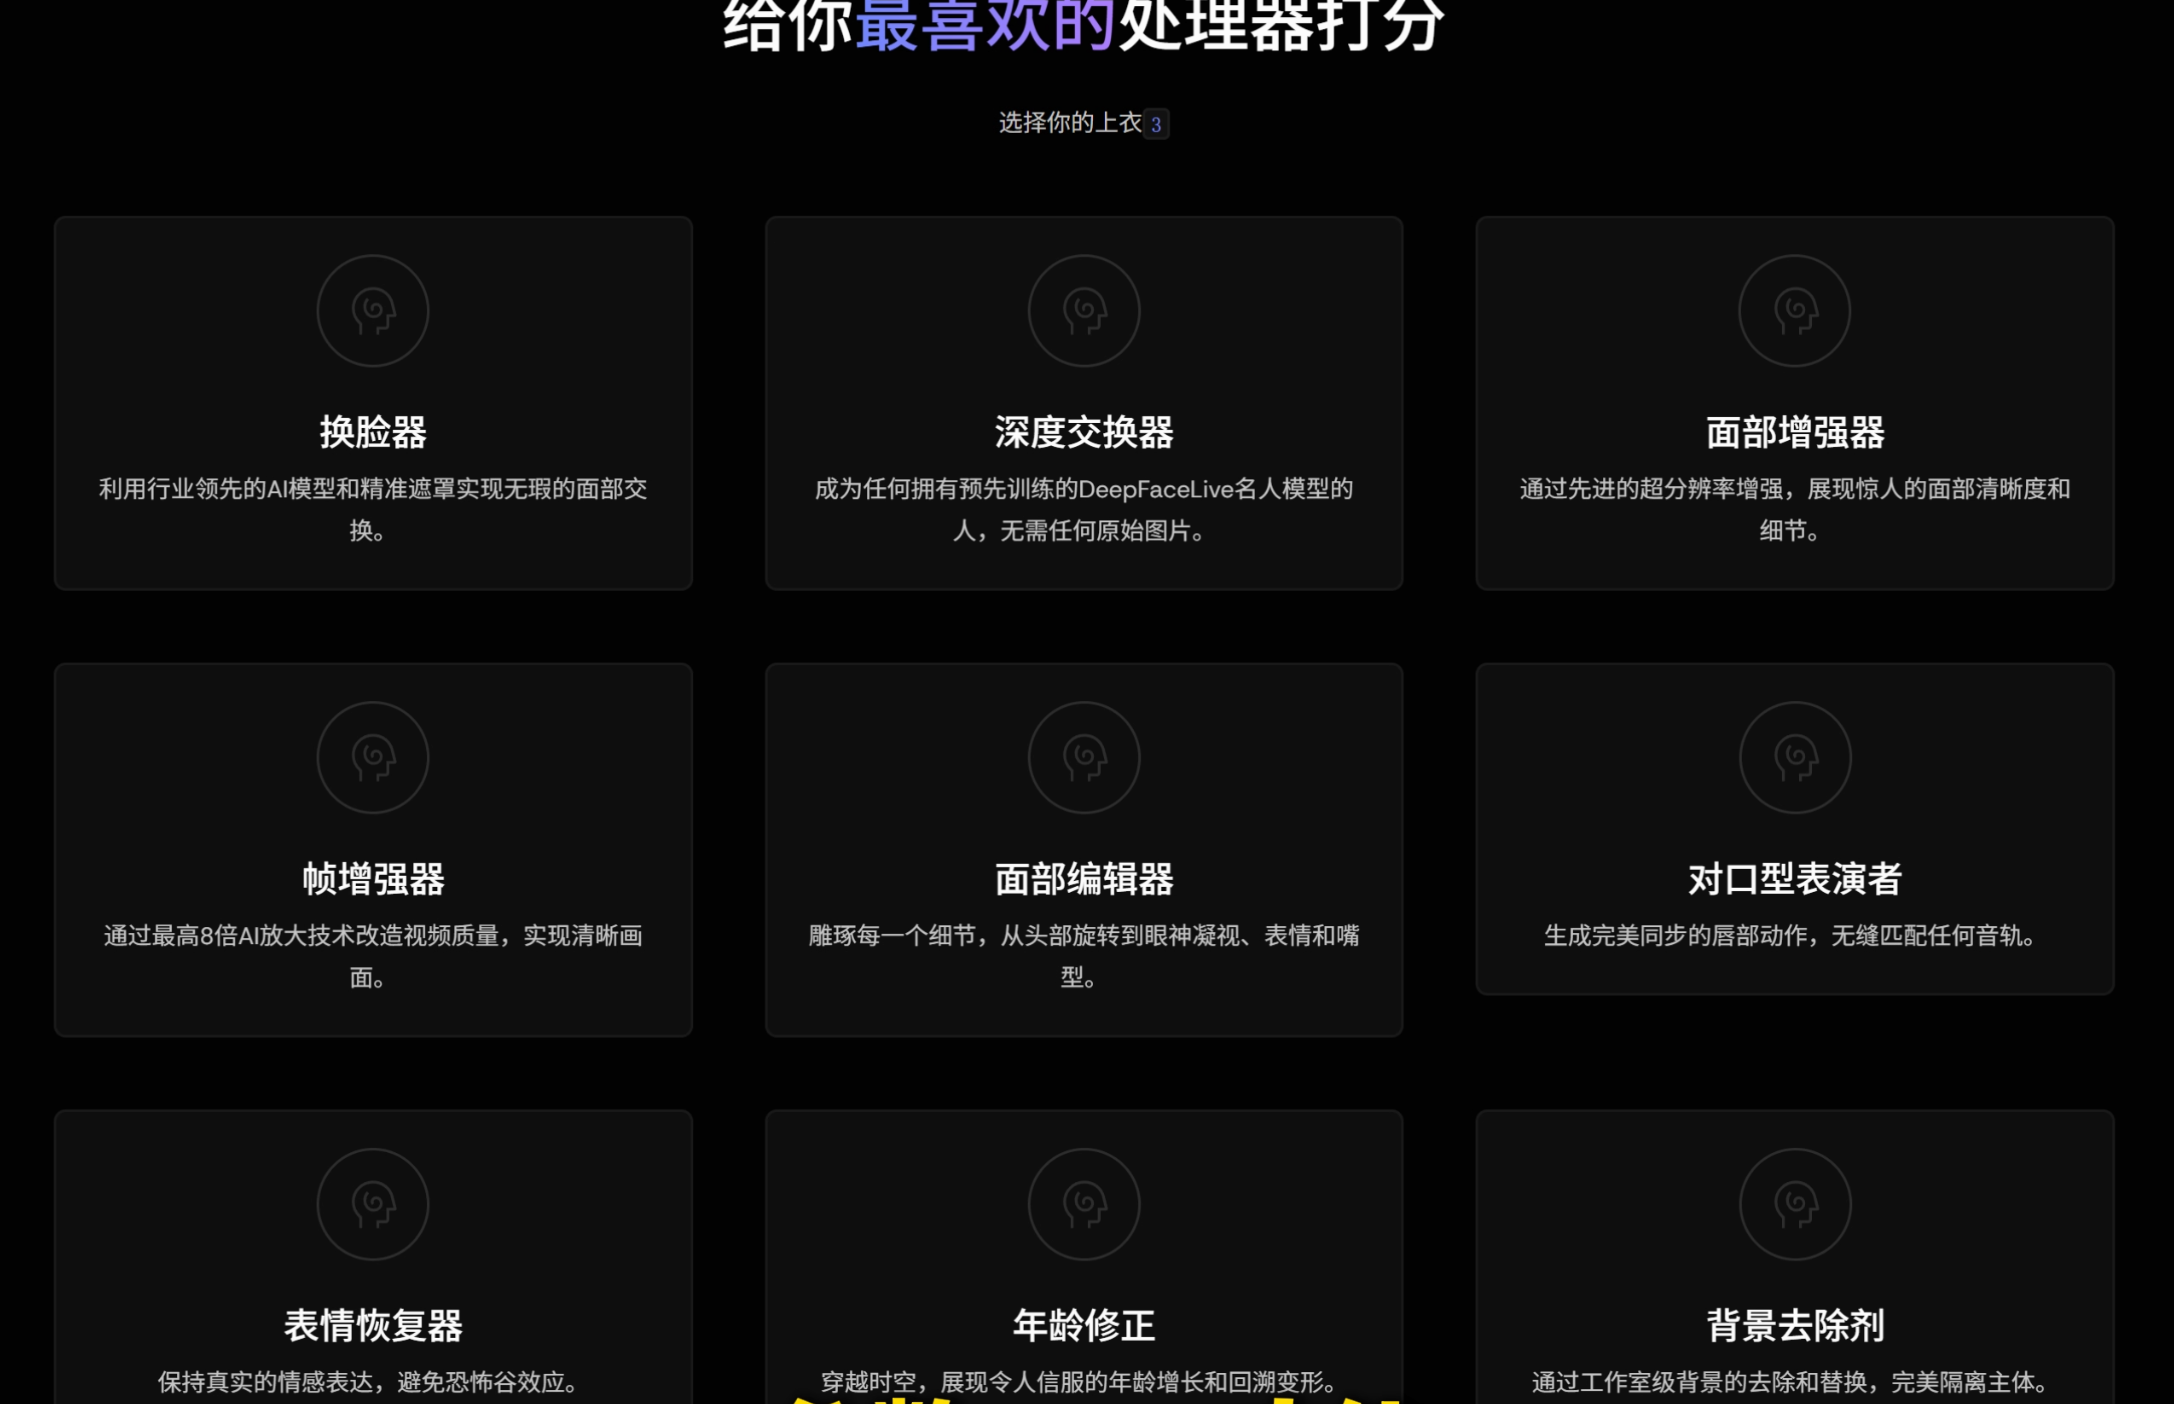Viewport: 2174px width, 1404px height.
Task: Click the head icon above 表情恢复器
Action: (373, 1204)
